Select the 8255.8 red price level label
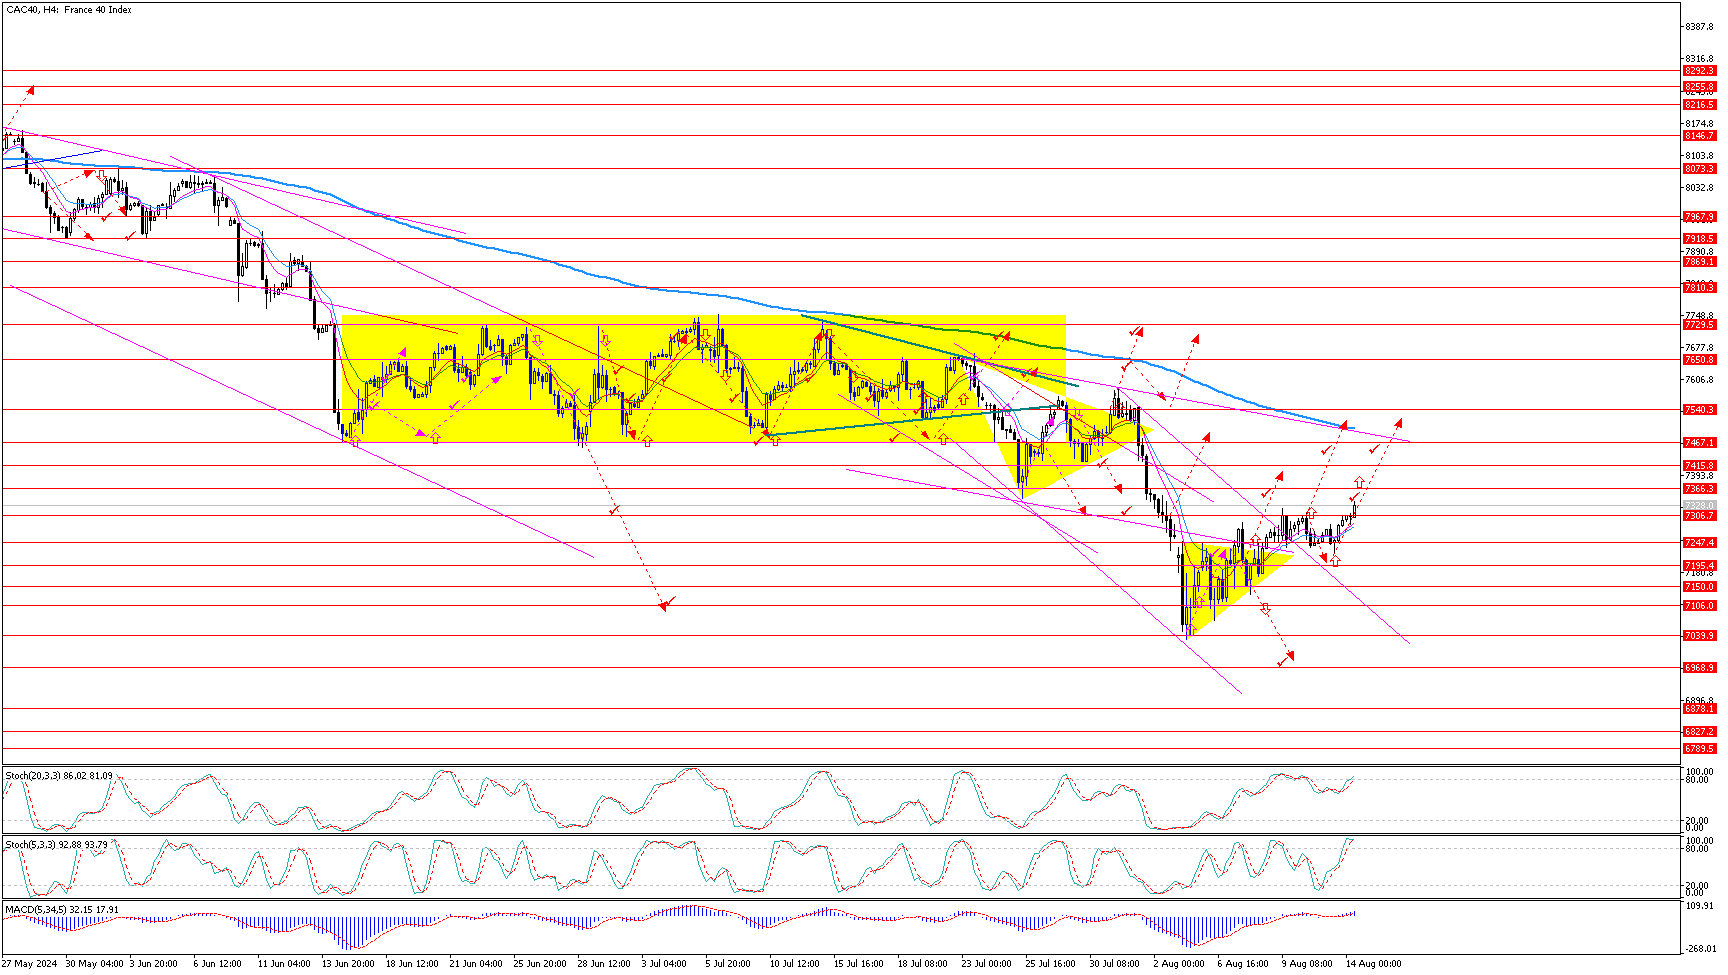The height and width of the screenshot is (975, 1728). pyautogui.click(x=1699, y=87)
